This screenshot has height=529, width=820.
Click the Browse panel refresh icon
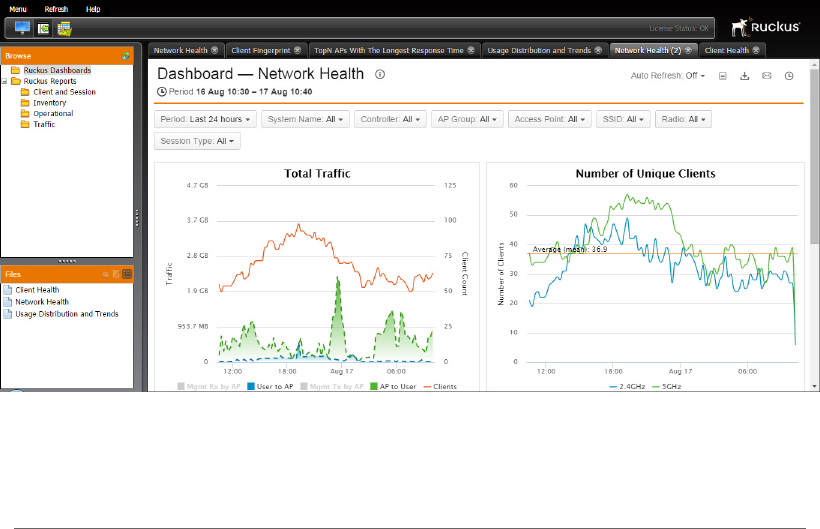pos(126,55)
